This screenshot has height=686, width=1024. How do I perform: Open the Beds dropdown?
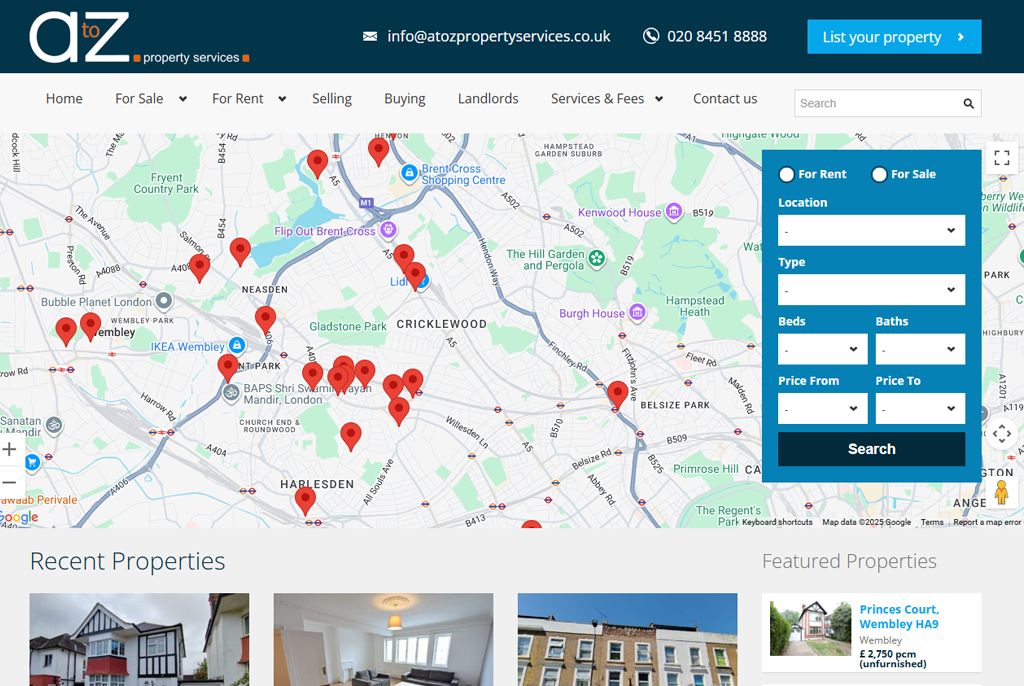(823, 349)
